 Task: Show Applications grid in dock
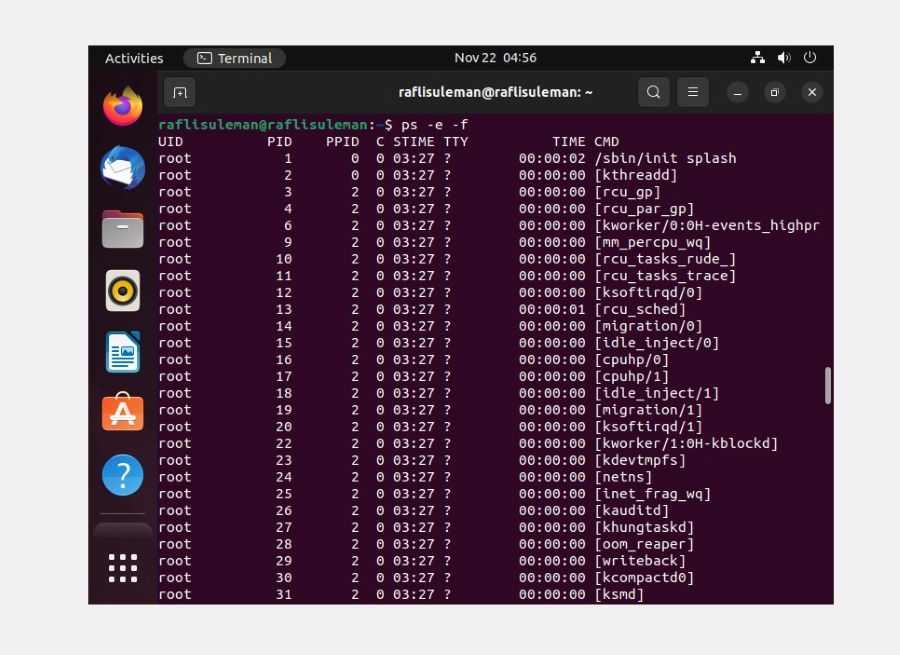(x=122, y=568)
